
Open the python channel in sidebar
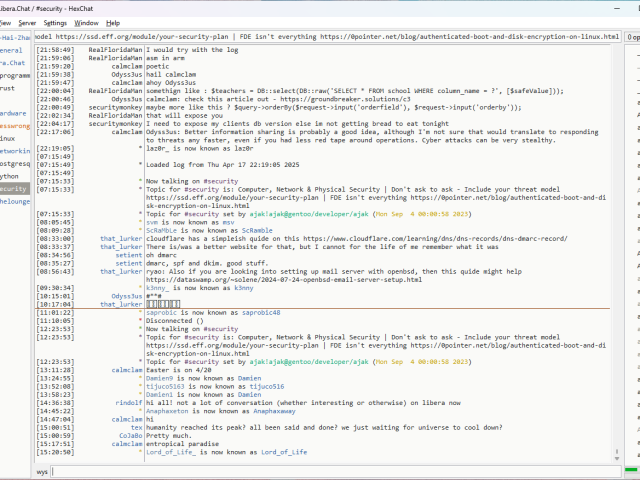pos(10,175)
